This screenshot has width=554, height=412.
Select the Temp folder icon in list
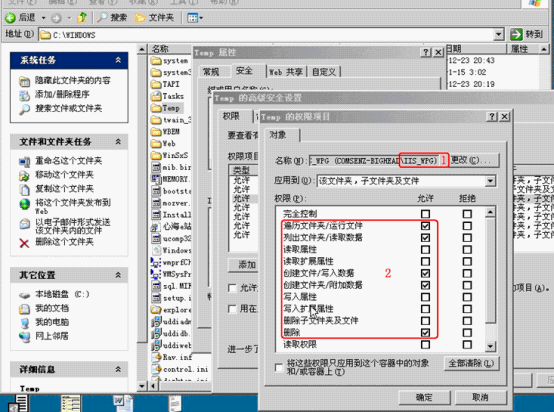pyautogui.click(x=155, y=108)
